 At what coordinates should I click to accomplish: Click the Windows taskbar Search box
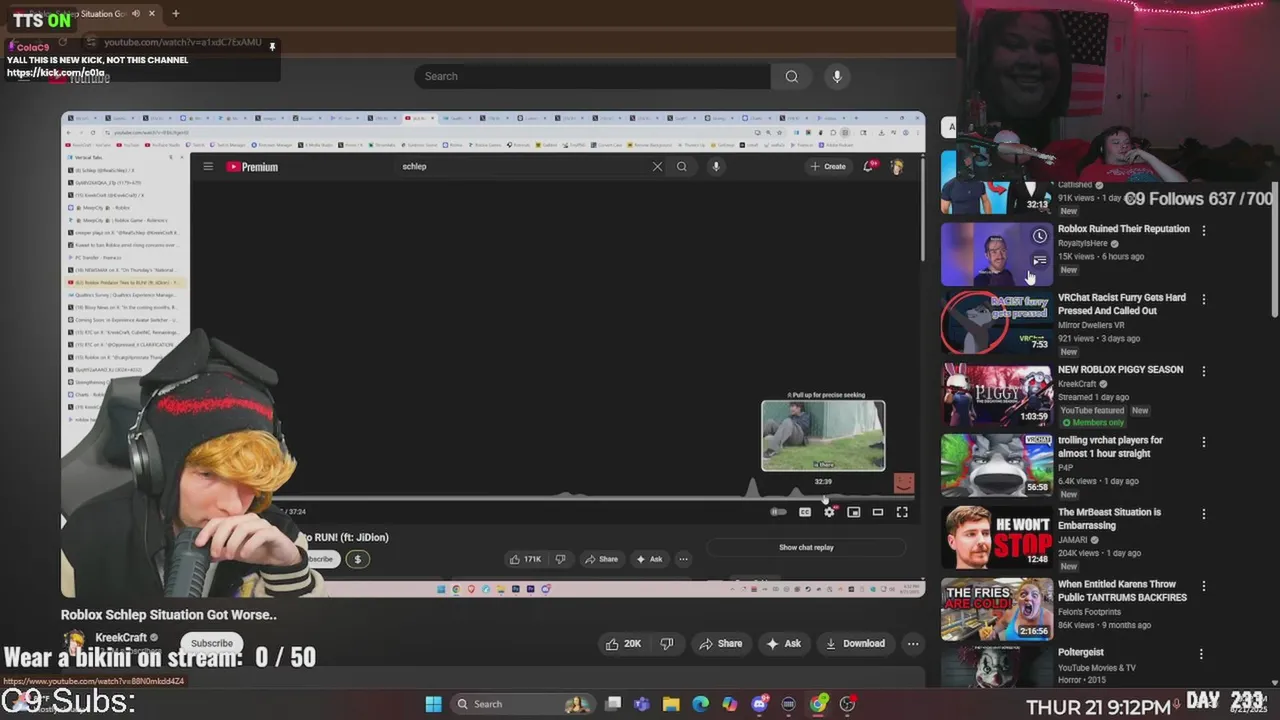(x=522, y=704)
